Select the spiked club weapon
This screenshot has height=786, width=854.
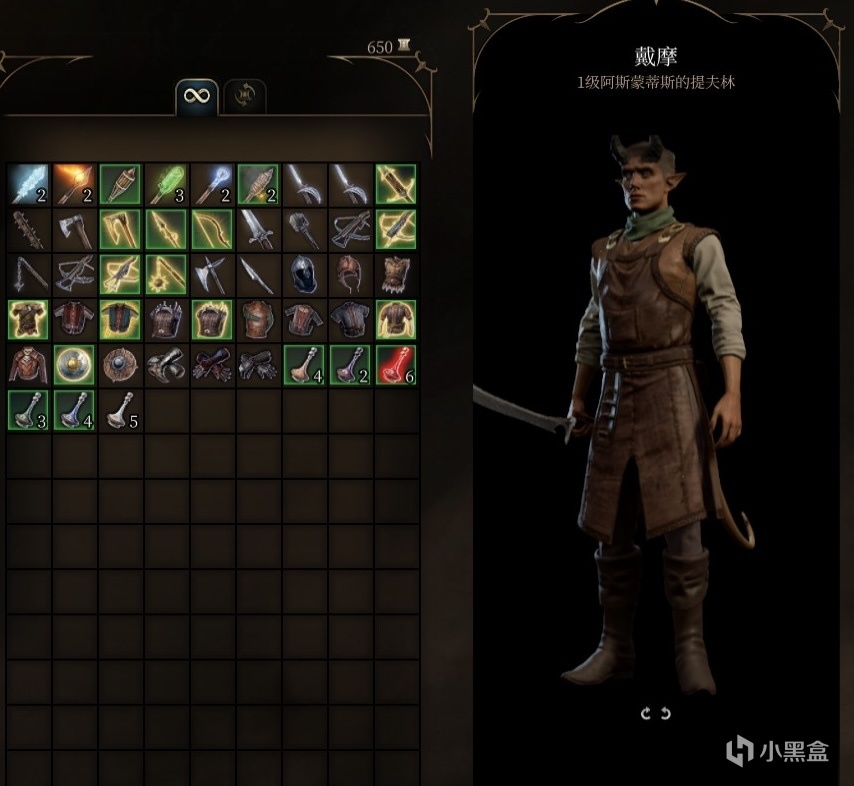pyautogui.click(x=28, y=229)
